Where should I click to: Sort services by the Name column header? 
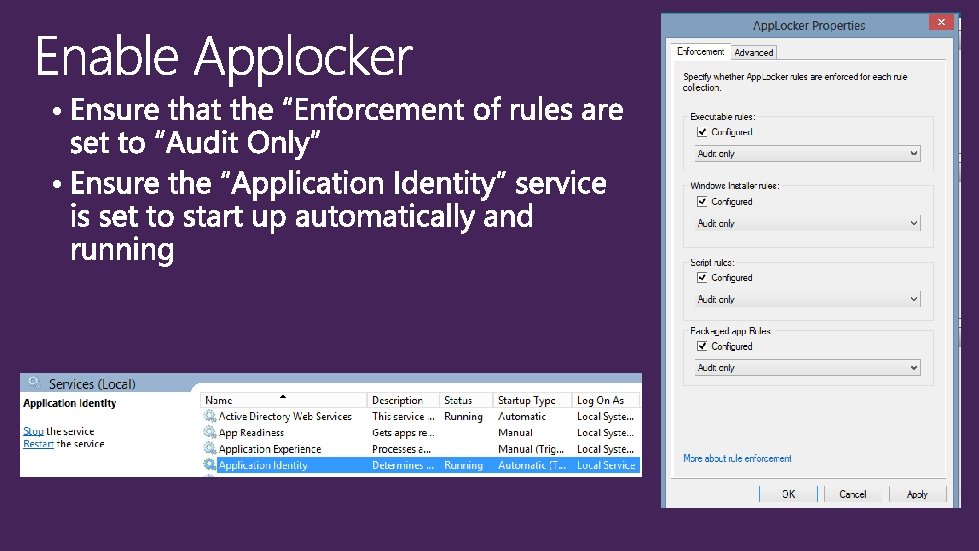283,400
